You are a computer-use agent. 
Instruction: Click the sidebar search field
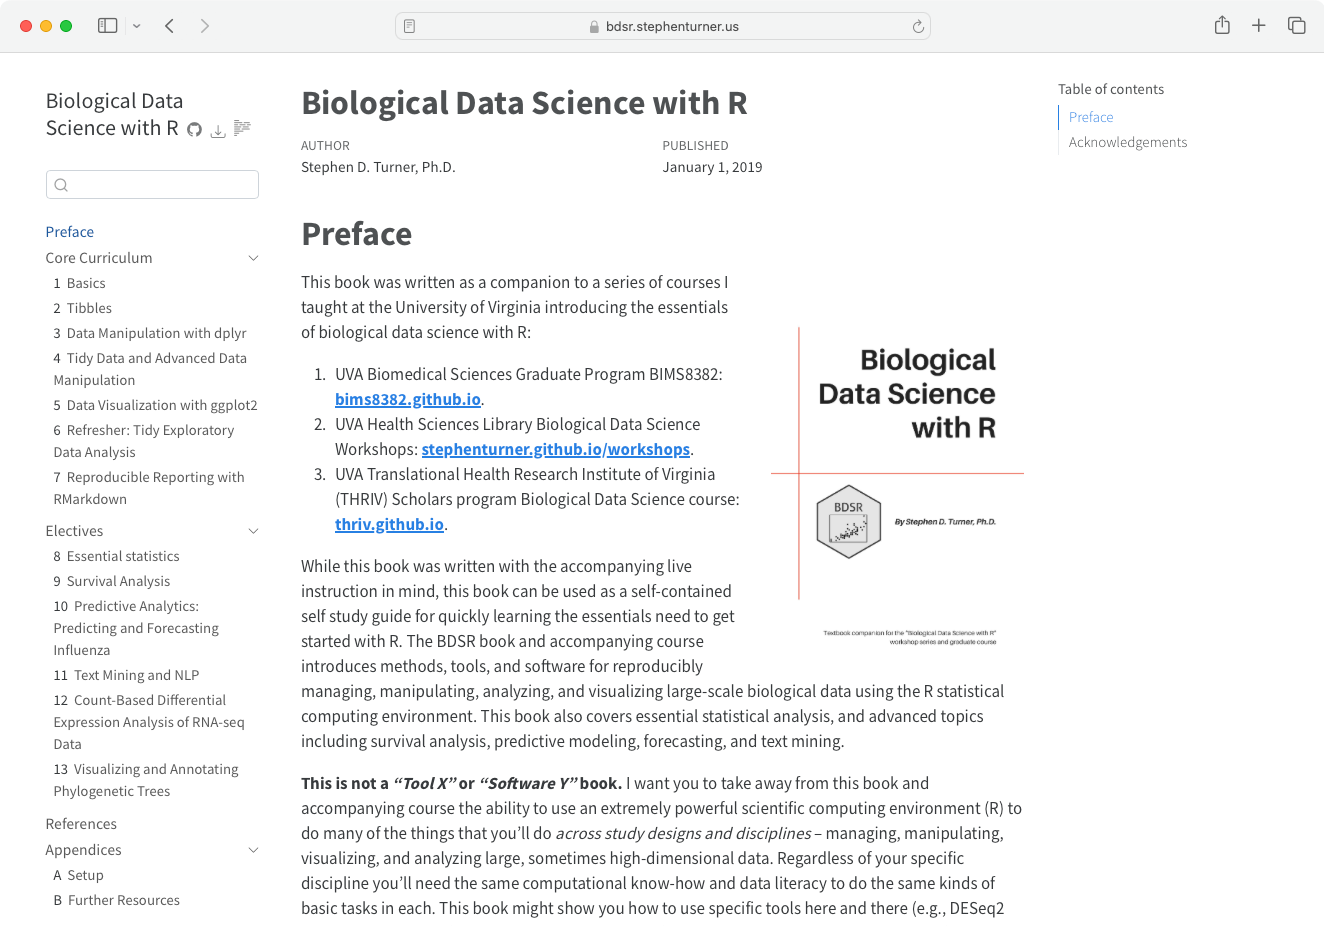point(152,184)
